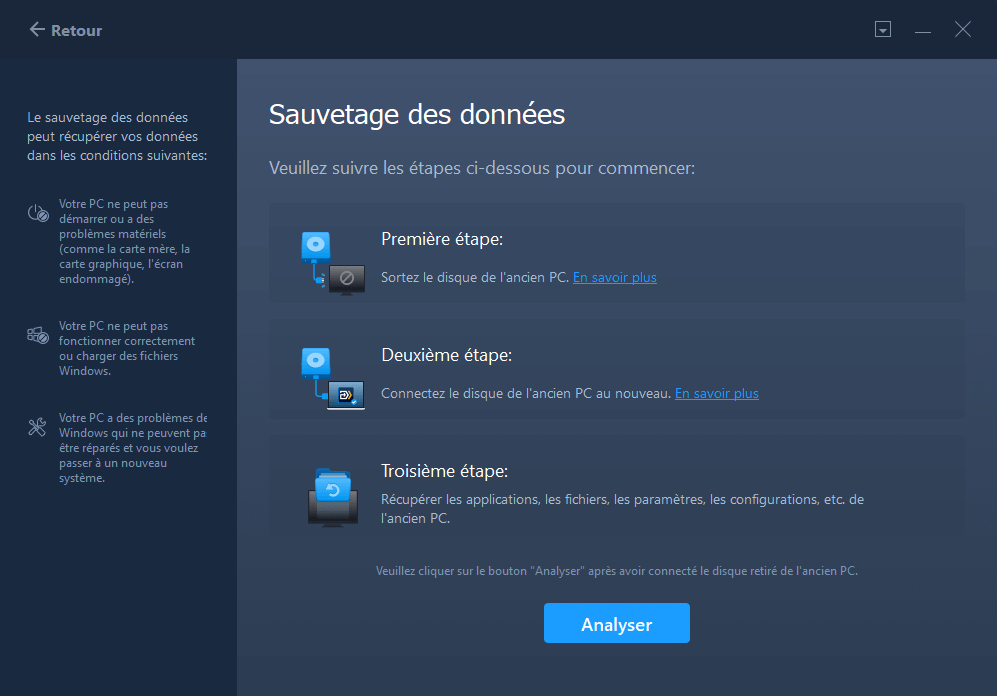The width and height of the screenshot is (997, 696).
Task: Click the Troisième étape recovery folder icon
Action: click(x=332, y=496)
